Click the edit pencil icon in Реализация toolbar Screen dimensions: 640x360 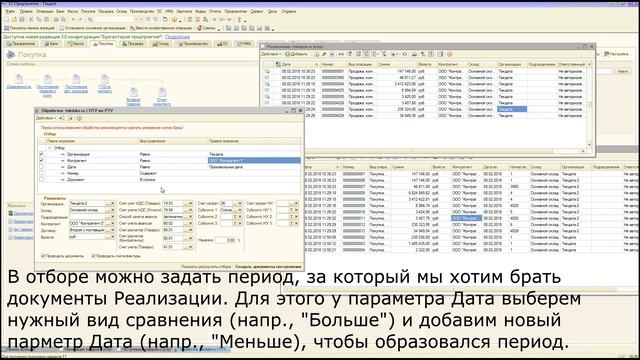coord(324,54)
